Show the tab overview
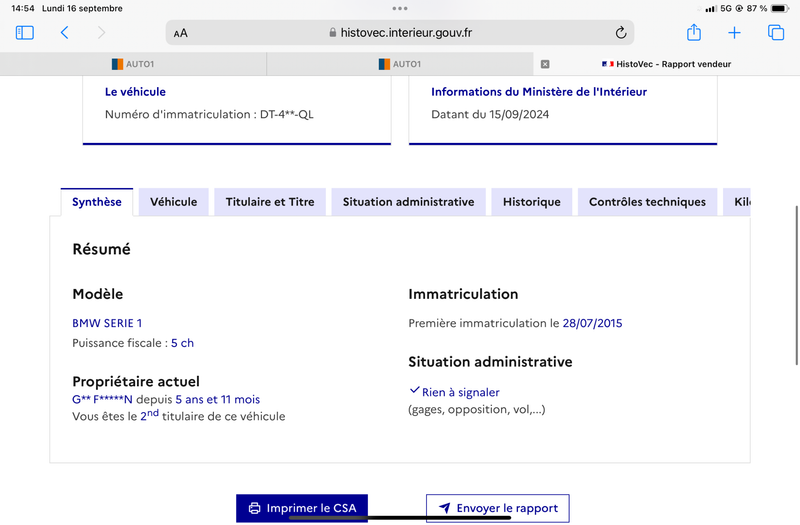The height and width of the screenshot is (525, 800). [776, 33]
